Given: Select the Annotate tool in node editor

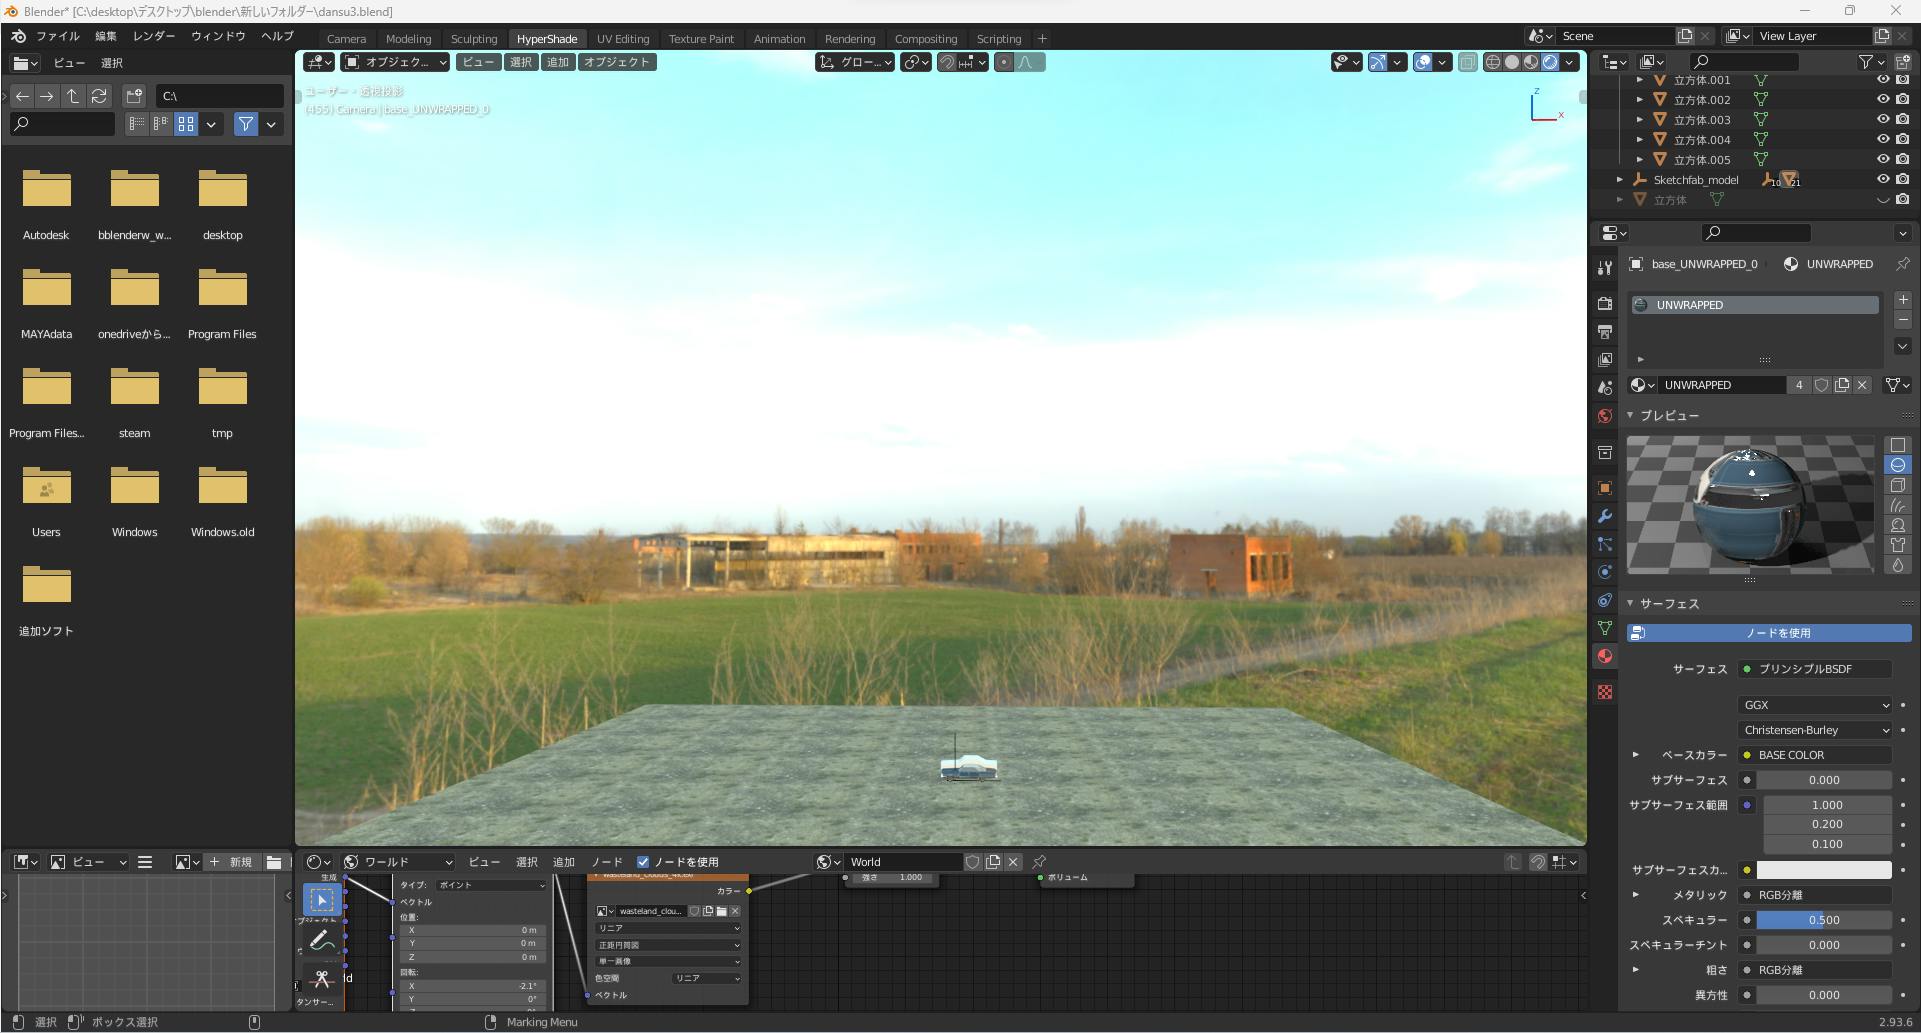Looking at the screenshot, I should pyautogui.click(x=321, y=940).
